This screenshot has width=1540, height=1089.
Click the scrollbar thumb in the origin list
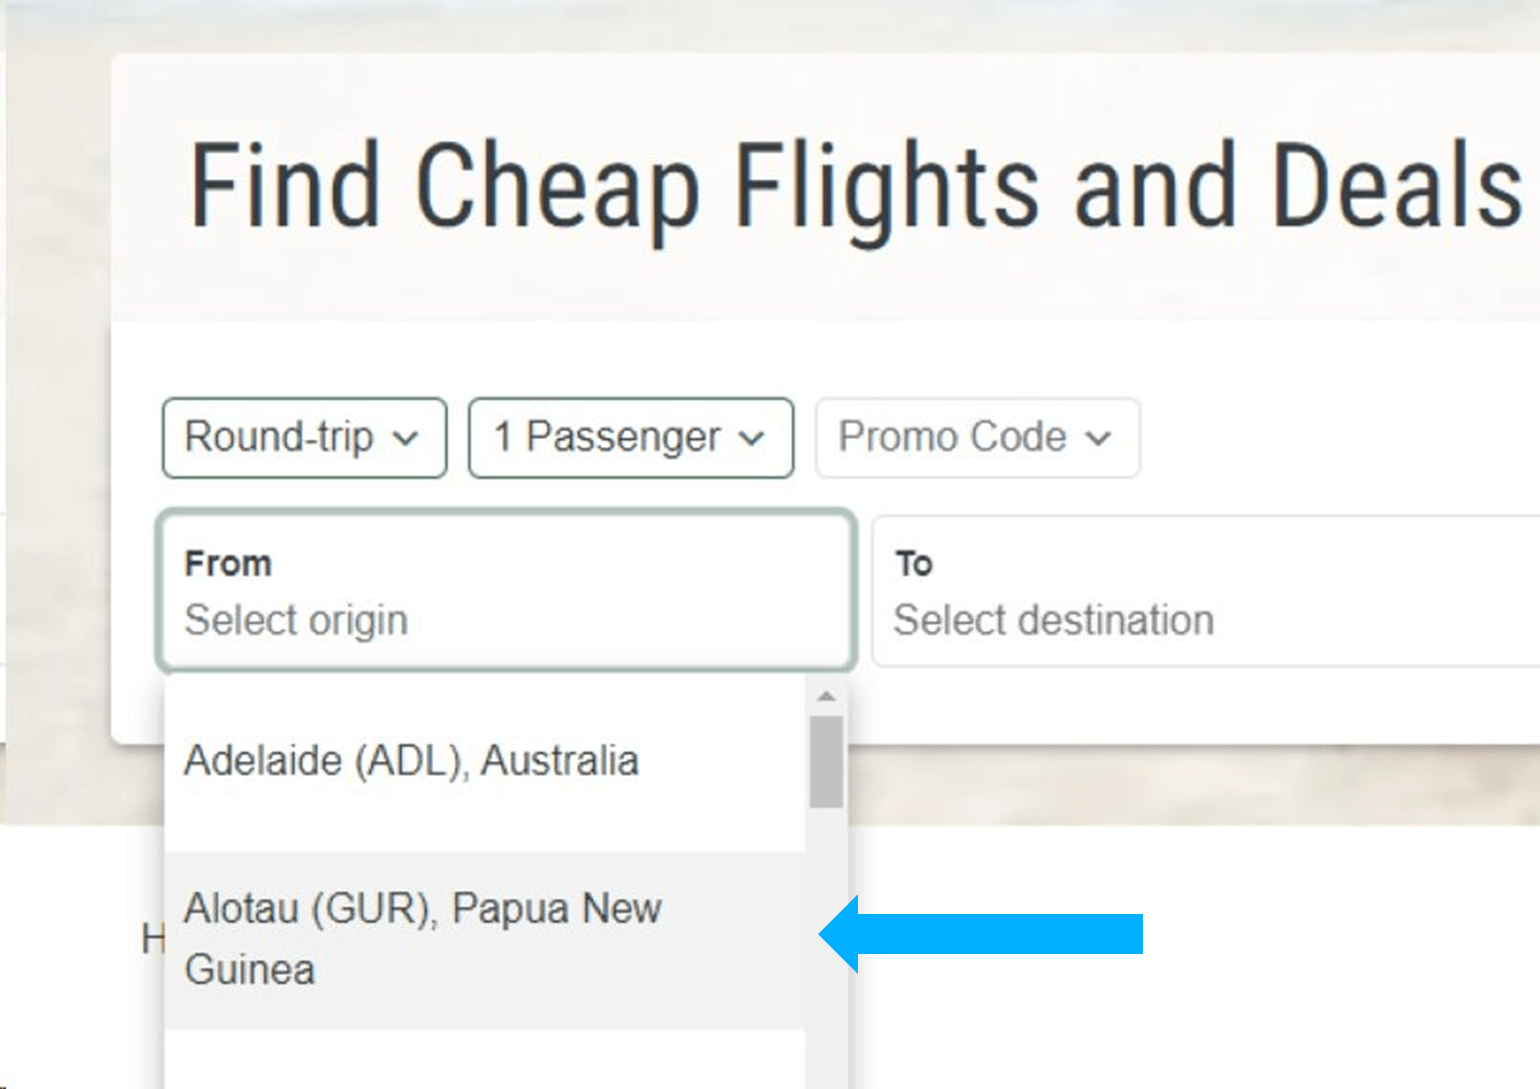click(x=826, y=762)
